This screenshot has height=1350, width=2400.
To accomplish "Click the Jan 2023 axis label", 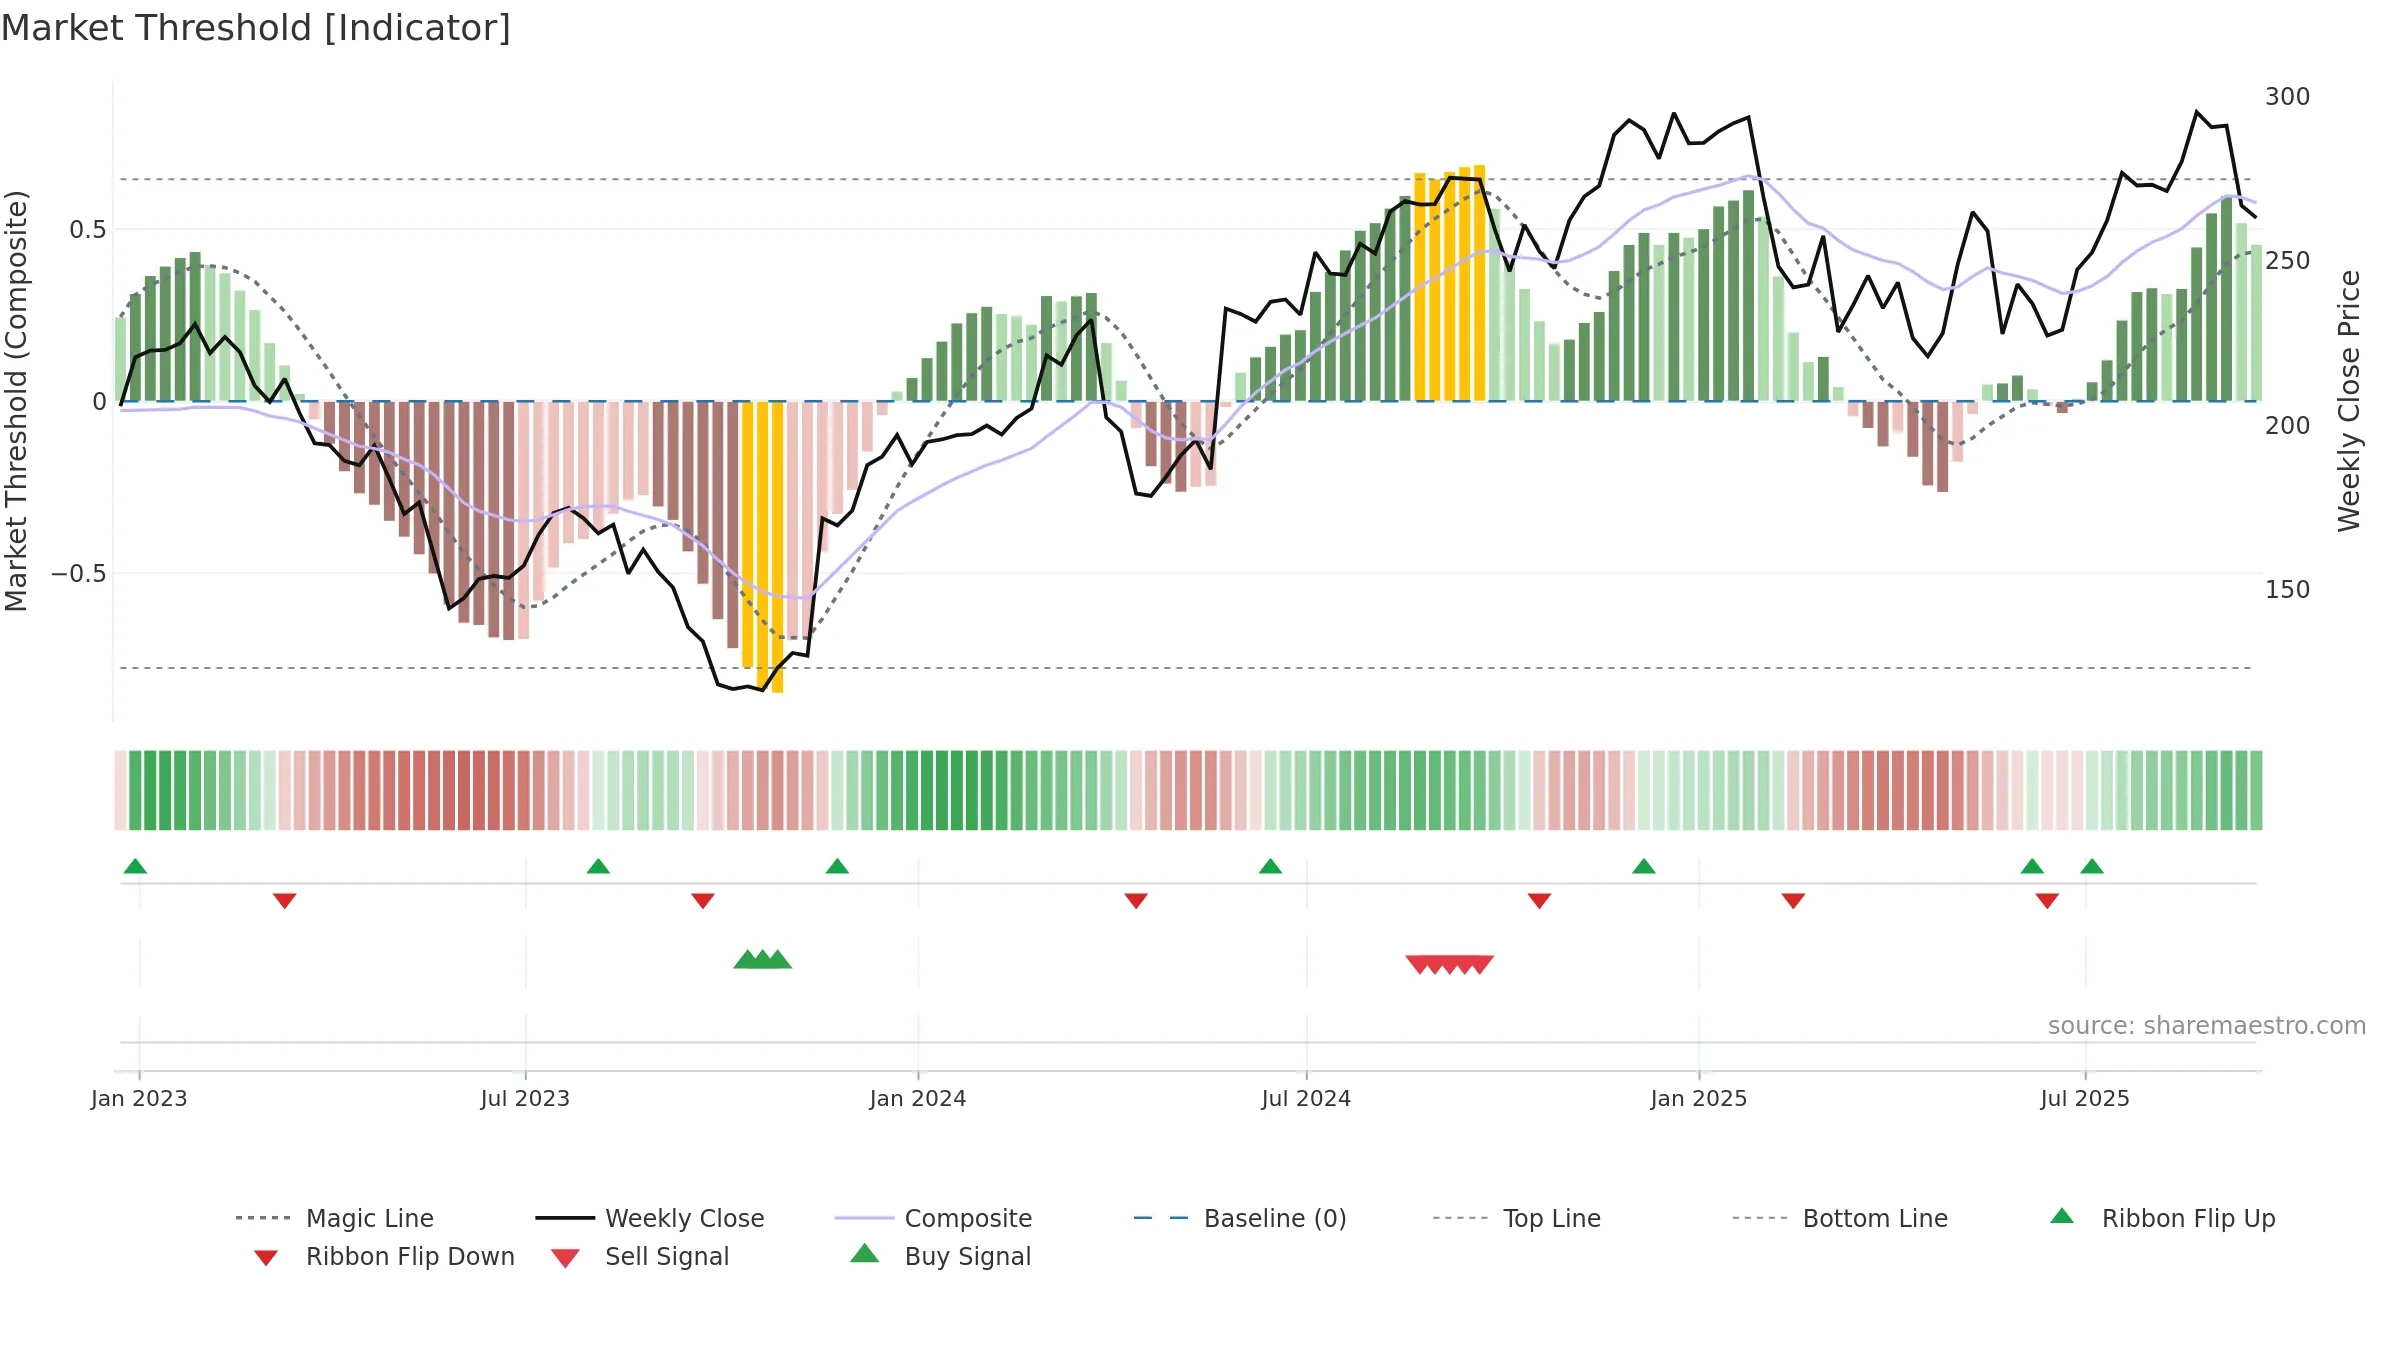I will (139, 1098).
